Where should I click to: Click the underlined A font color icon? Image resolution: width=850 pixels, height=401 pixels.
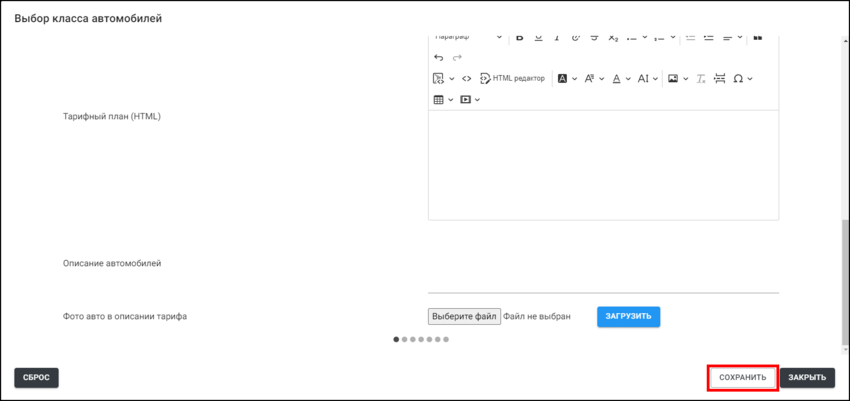coord(615,78)
